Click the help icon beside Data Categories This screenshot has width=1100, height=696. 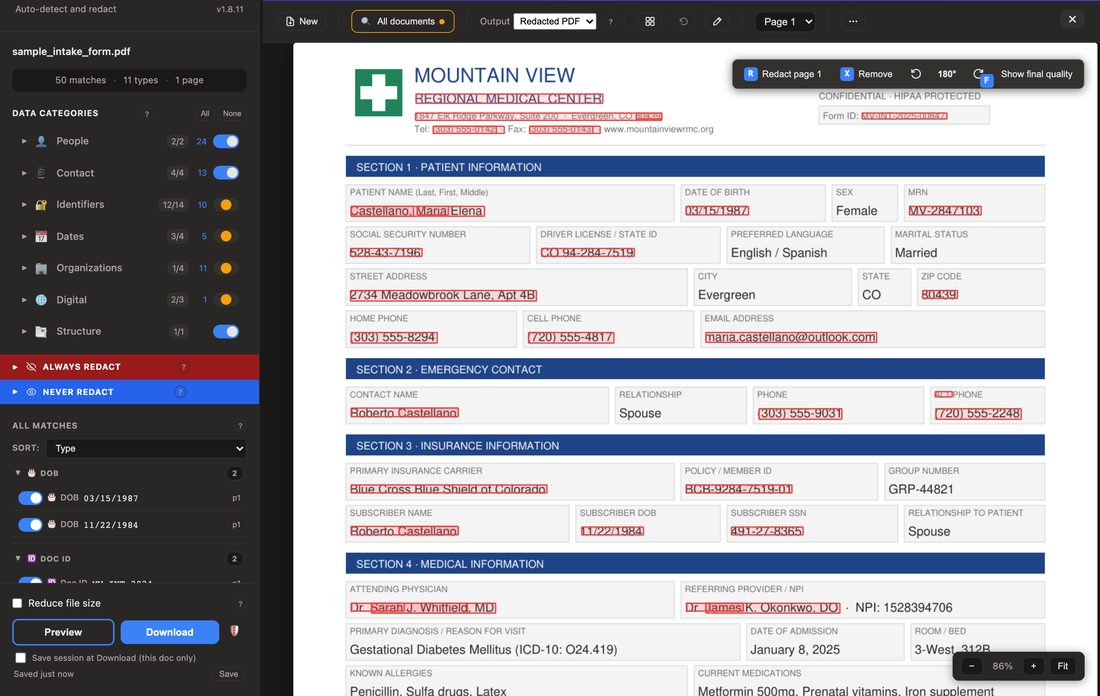point(147,114)
